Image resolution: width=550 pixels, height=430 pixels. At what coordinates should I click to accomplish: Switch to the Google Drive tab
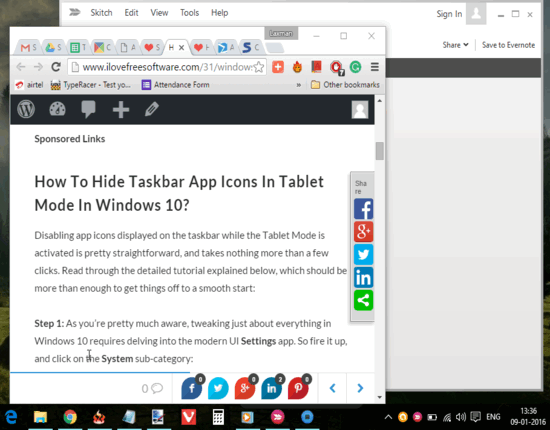click(x=53, y=48)
